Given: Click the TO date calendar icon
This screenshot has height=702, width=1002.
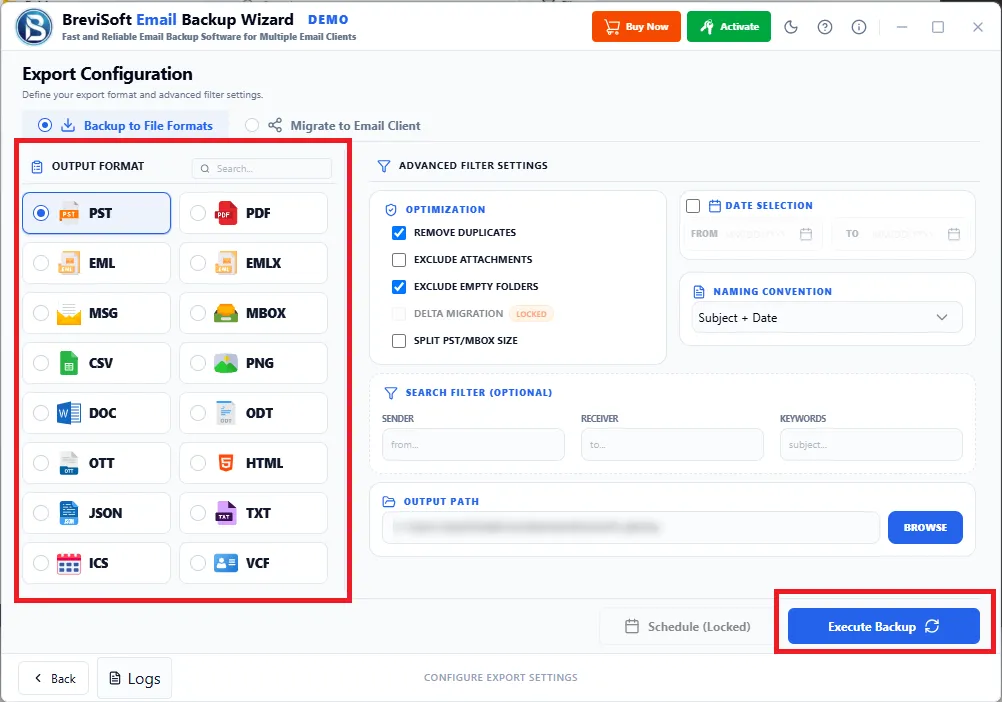Looking at the screenshot, I should tap(954, 234).
